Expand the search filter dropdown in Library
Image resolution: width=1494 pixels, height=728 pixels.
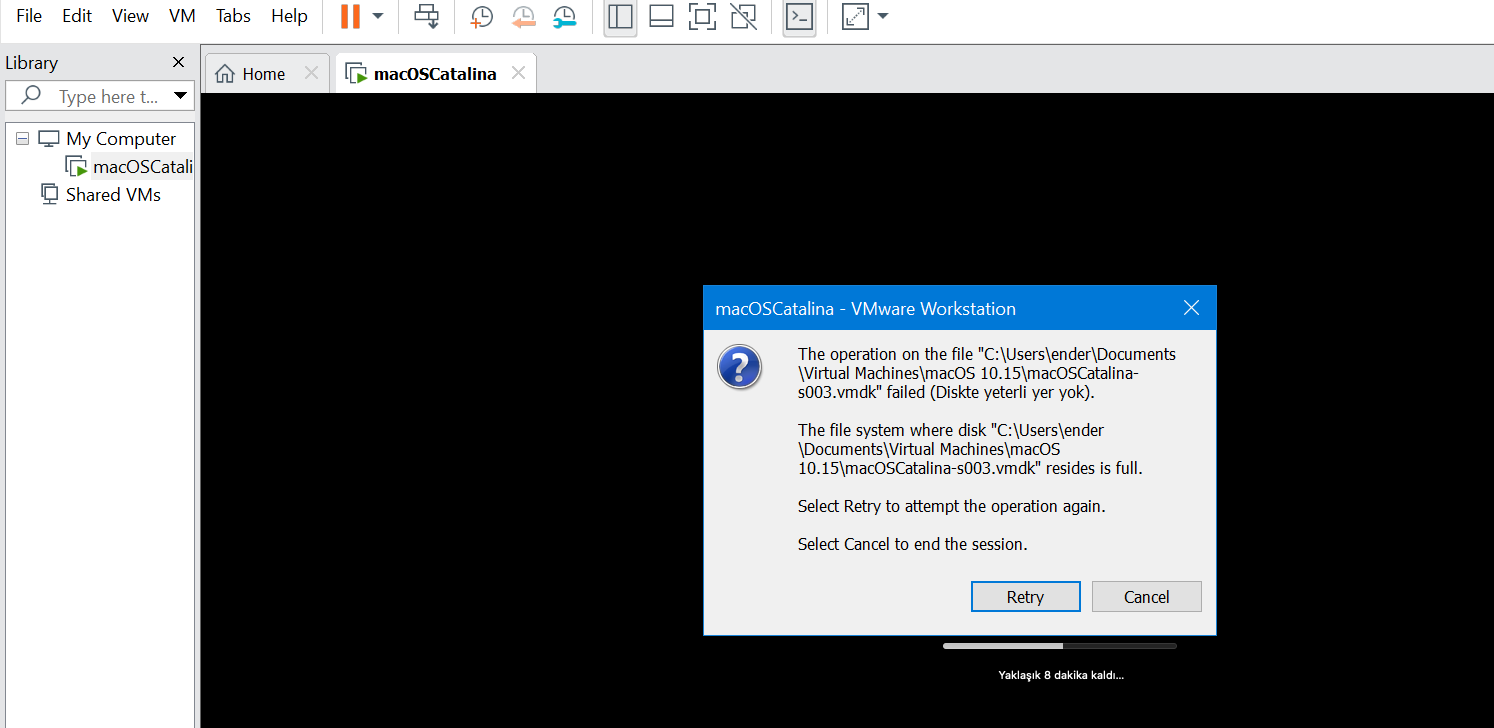coord(180,95)
